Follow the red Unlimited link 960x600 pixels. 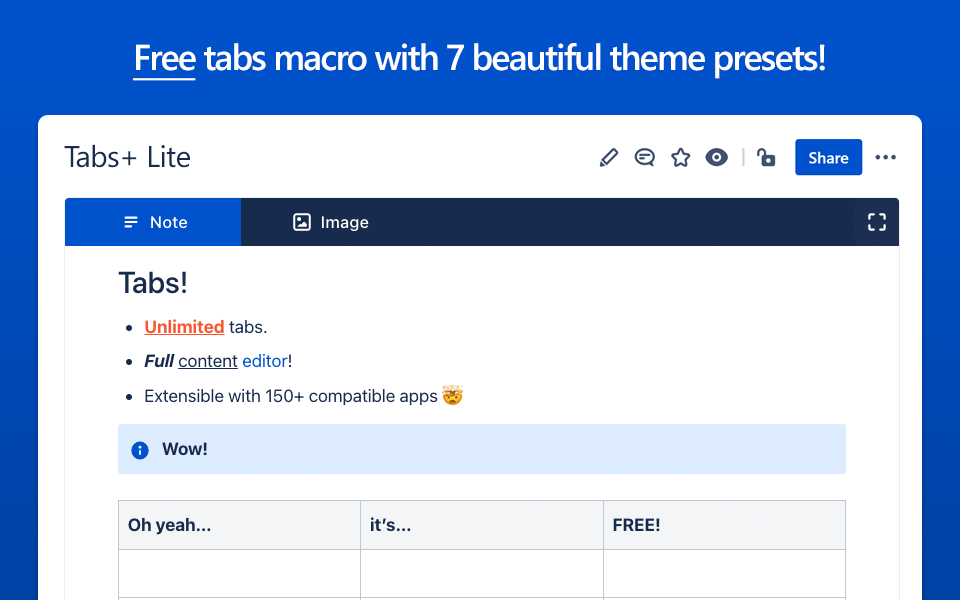184,327
